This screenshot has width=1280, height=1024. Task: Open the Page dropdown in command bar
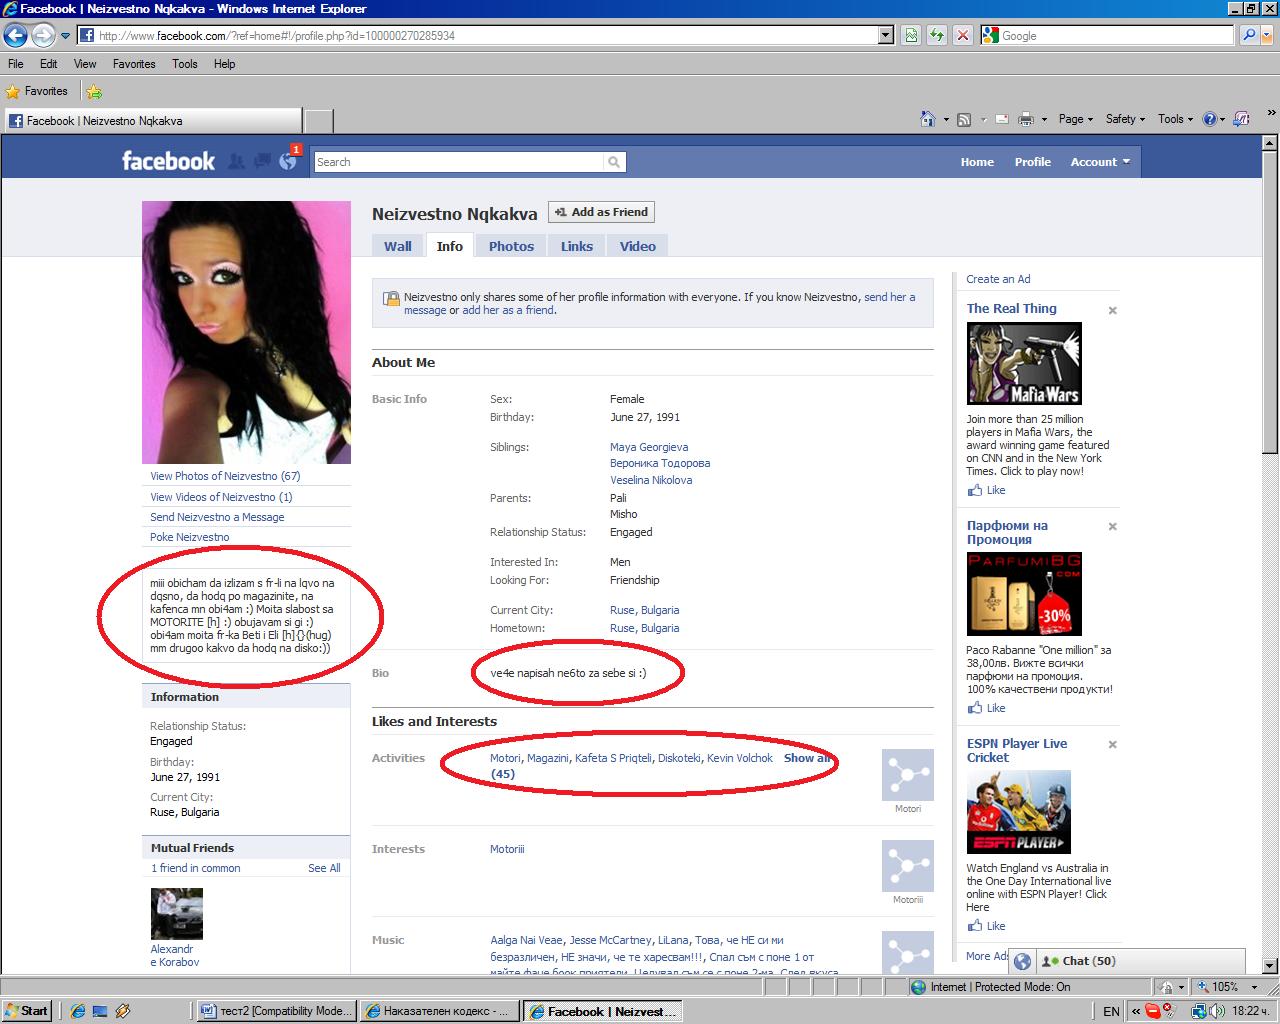pos(1076,119)
